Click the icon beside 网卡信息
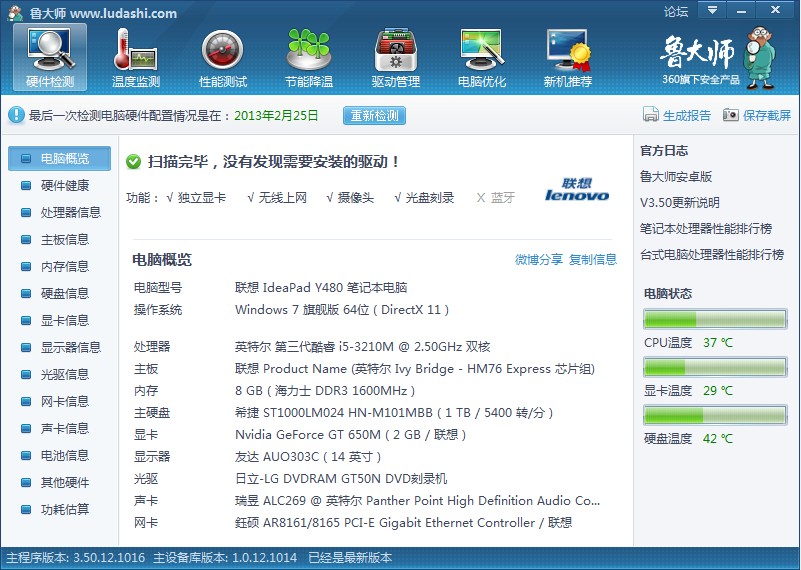Viewport: 801px width, 570px height. pyautogui.click(x=26, y=402)
